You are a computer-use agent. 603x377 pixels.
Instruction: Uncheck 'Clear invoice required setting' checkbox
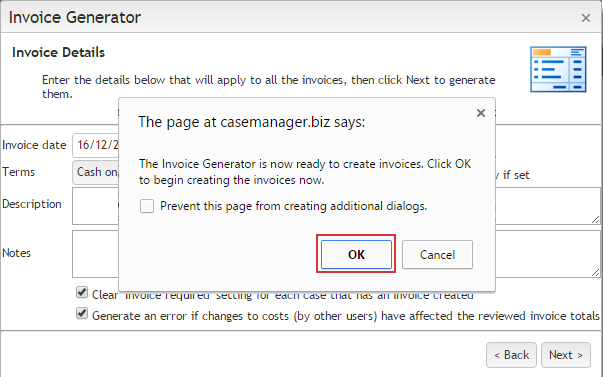coord(82,292)
